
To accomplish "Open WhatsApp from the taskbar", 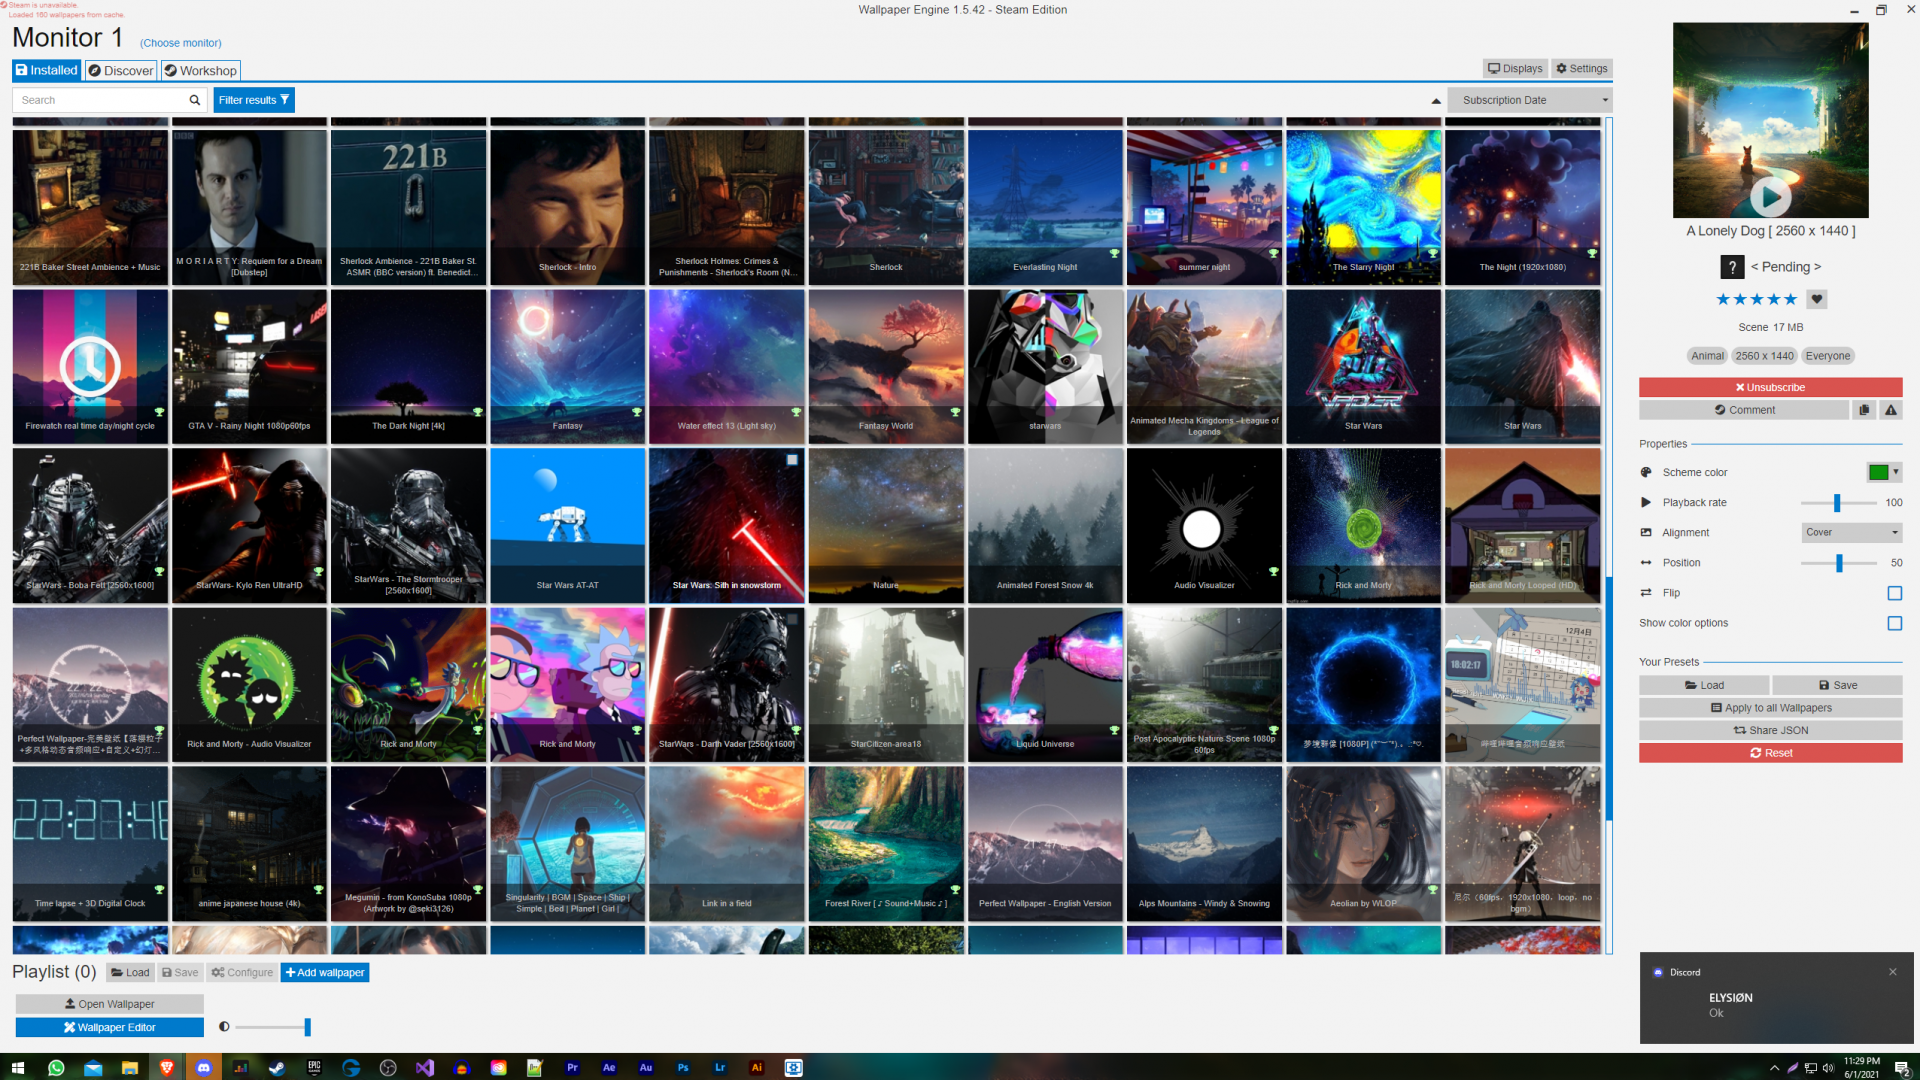I will [56, 1068].
